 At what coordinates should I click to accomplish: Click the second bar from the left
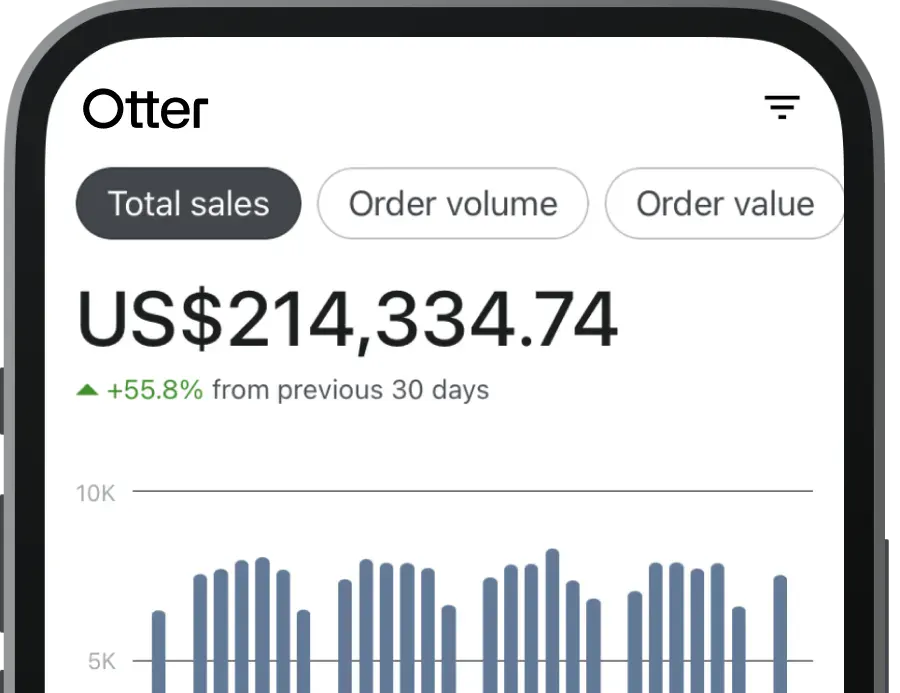(x=200, y=632)
